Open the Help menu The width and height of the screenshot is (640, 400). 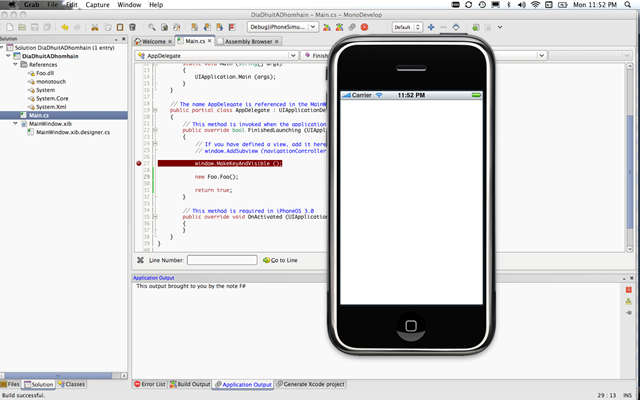coord(156,5)
